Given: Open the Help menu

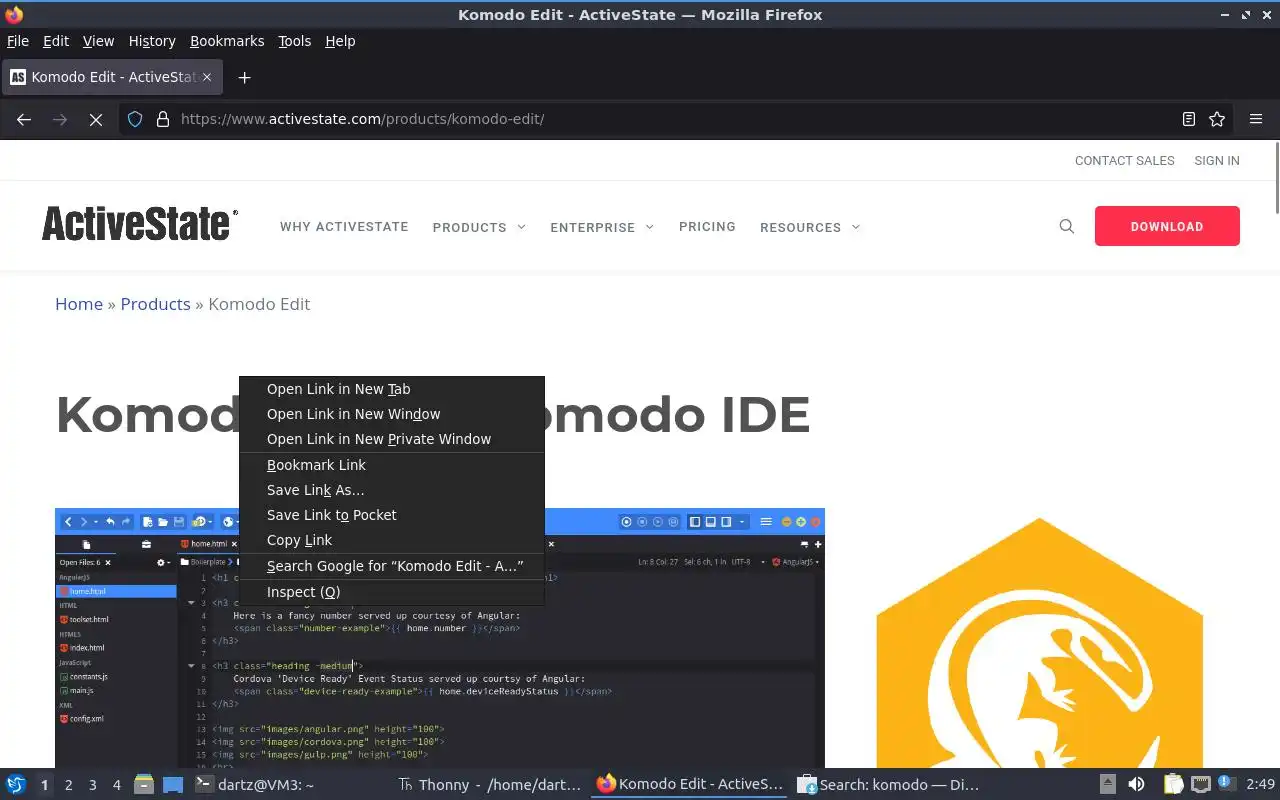Looking at the screenshot, I should (x=340, y=41).
